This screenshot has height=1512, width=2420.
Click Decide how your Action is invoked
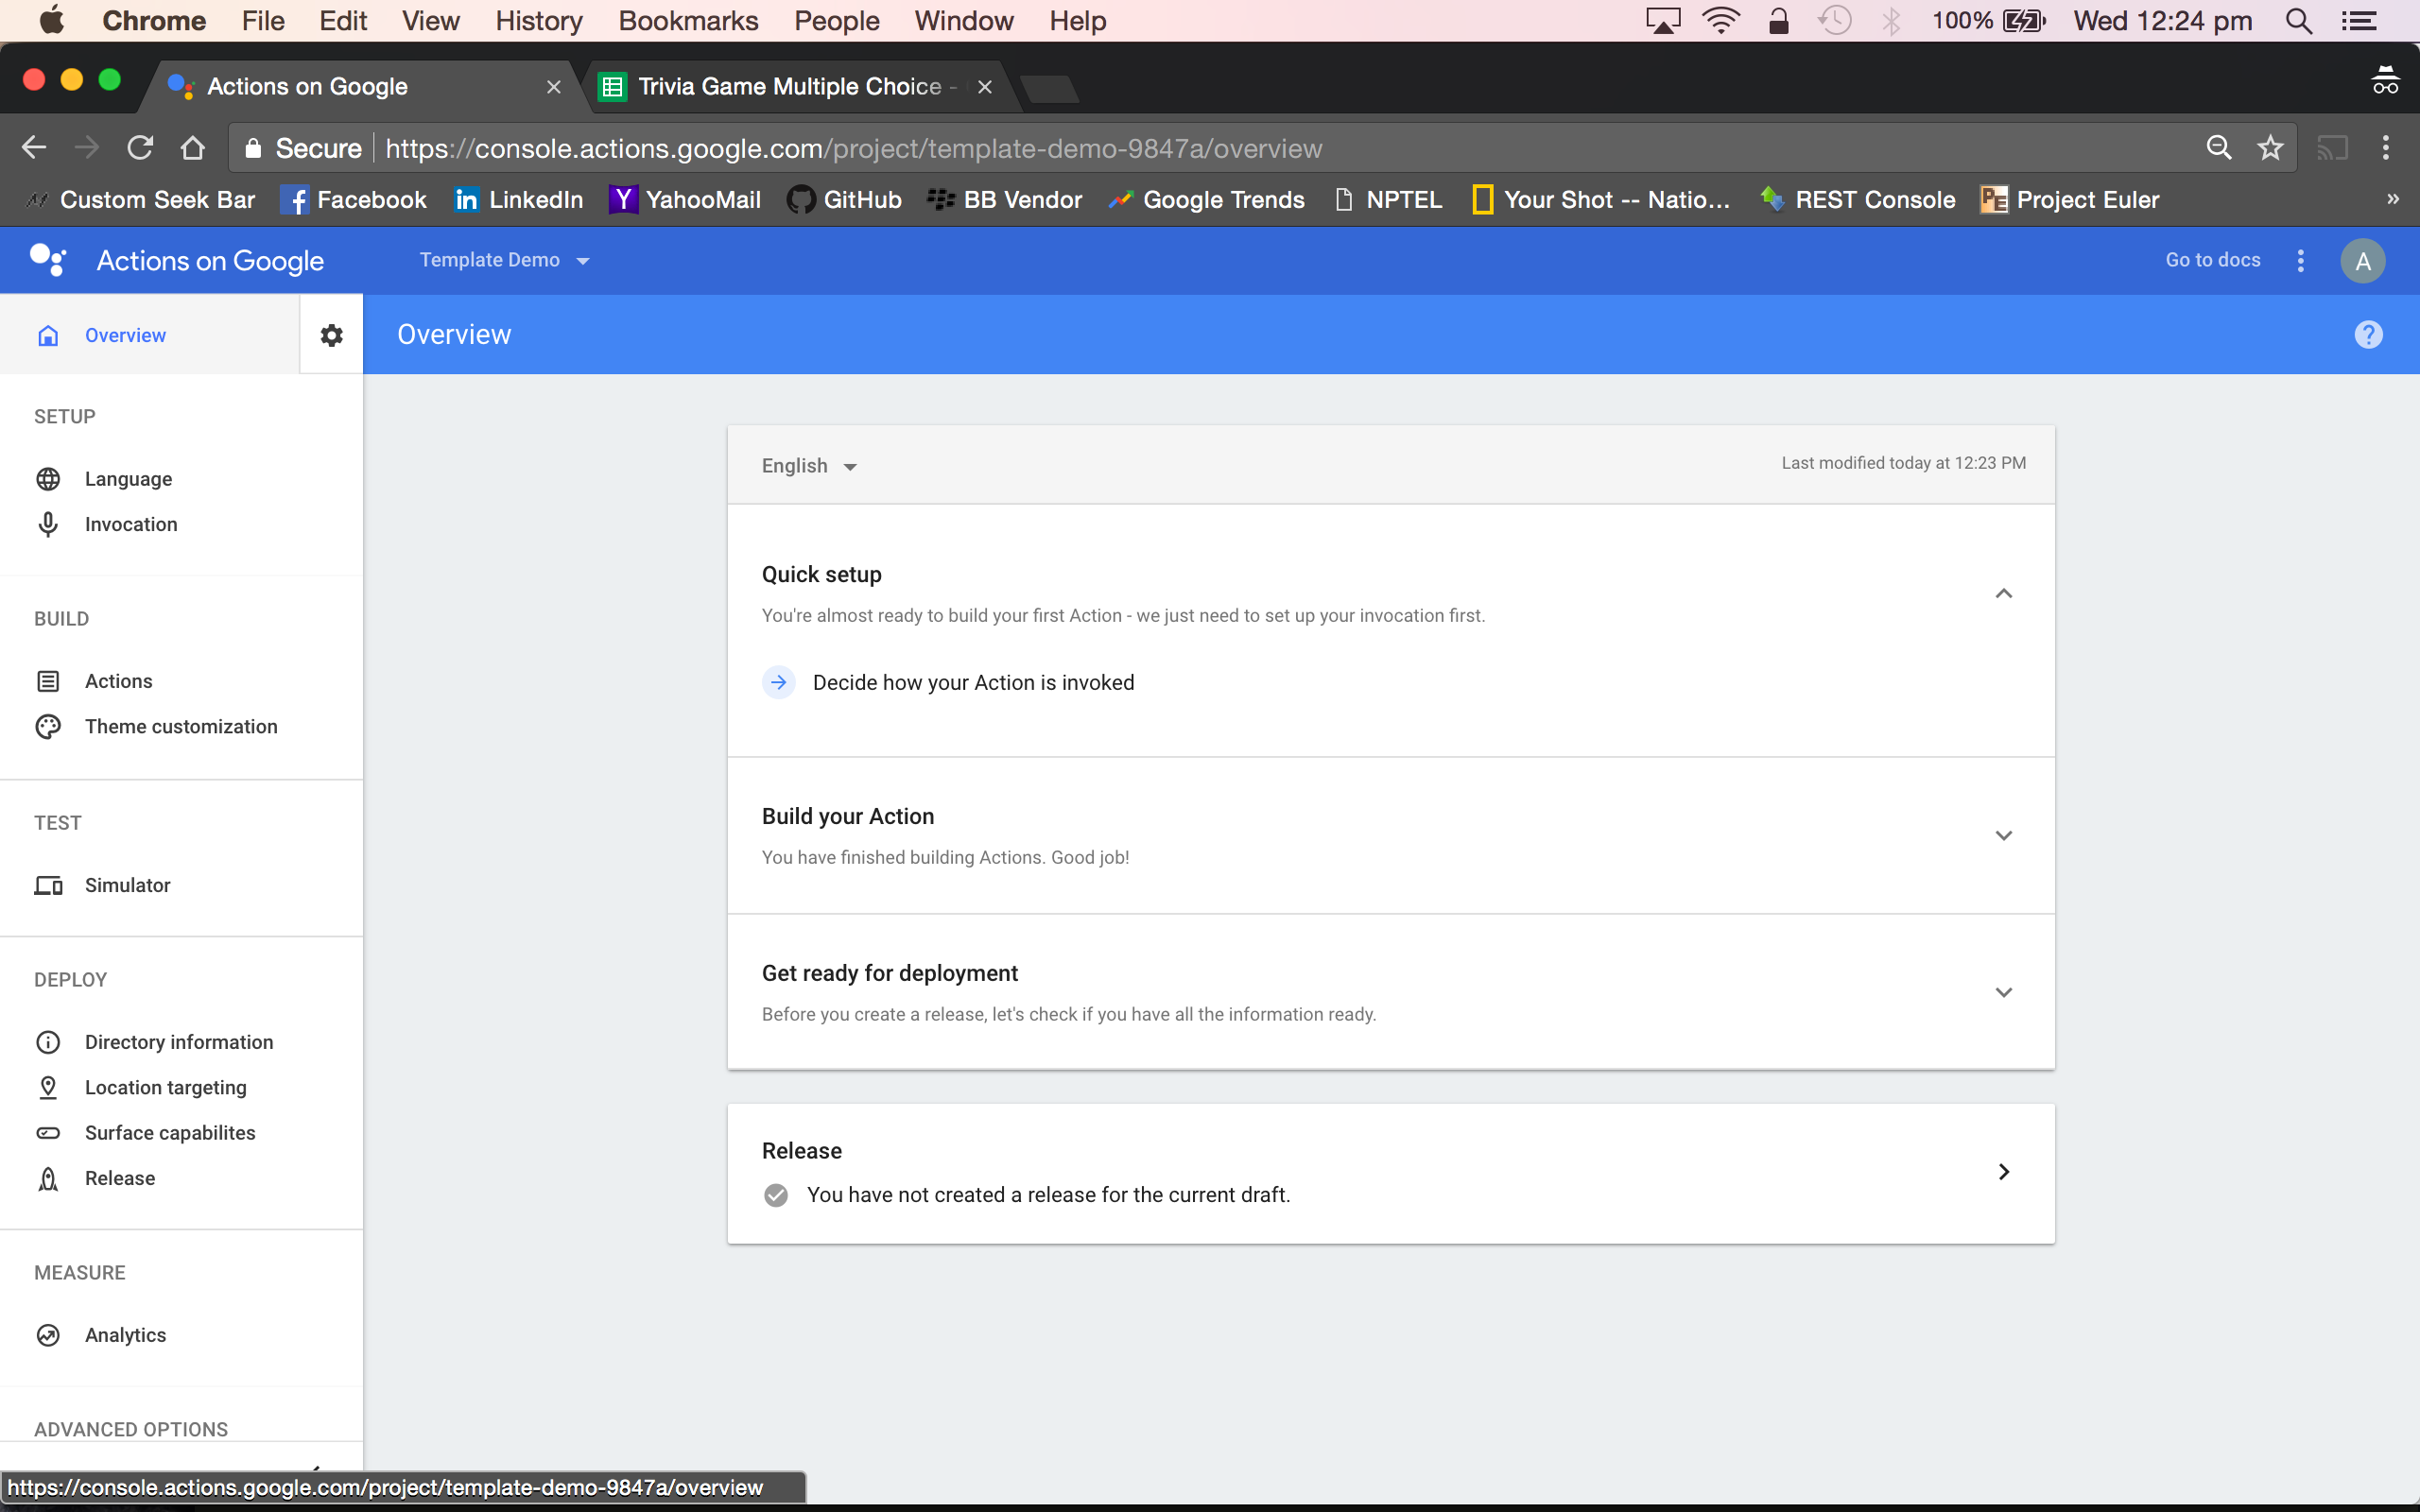coord(973,682)
